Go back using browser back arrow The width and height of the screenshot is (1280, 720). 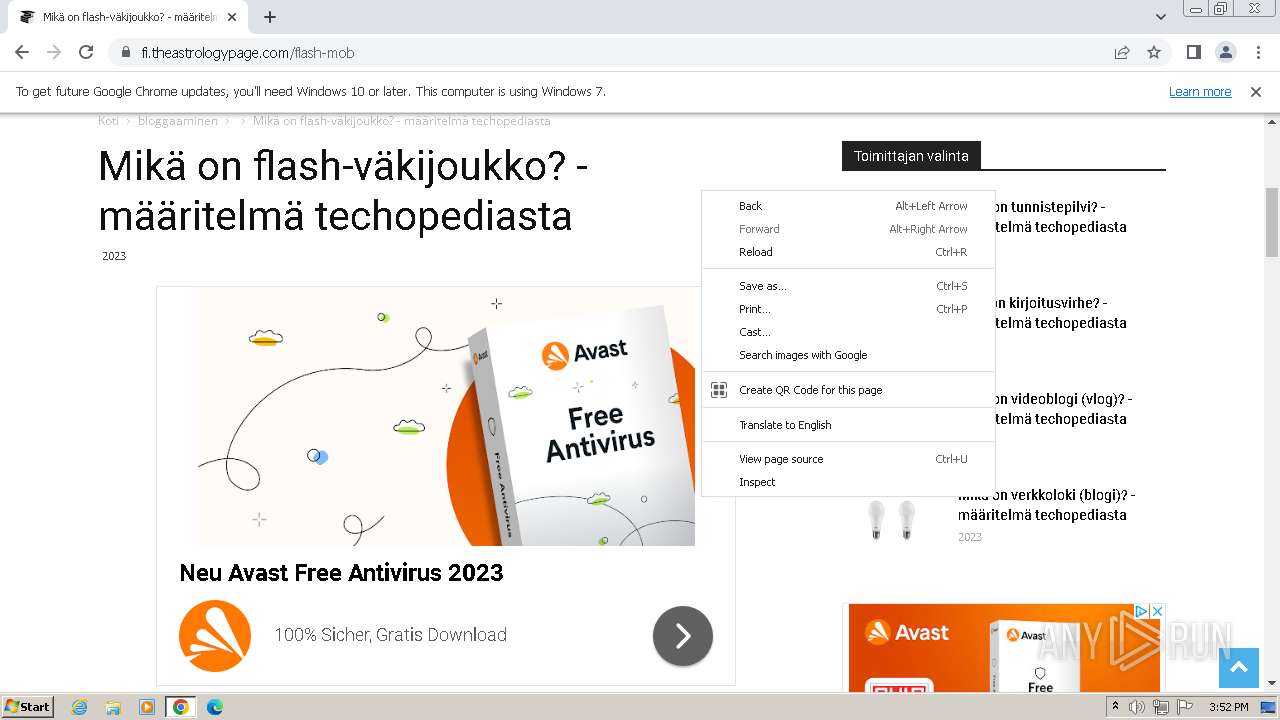(22, 52)
